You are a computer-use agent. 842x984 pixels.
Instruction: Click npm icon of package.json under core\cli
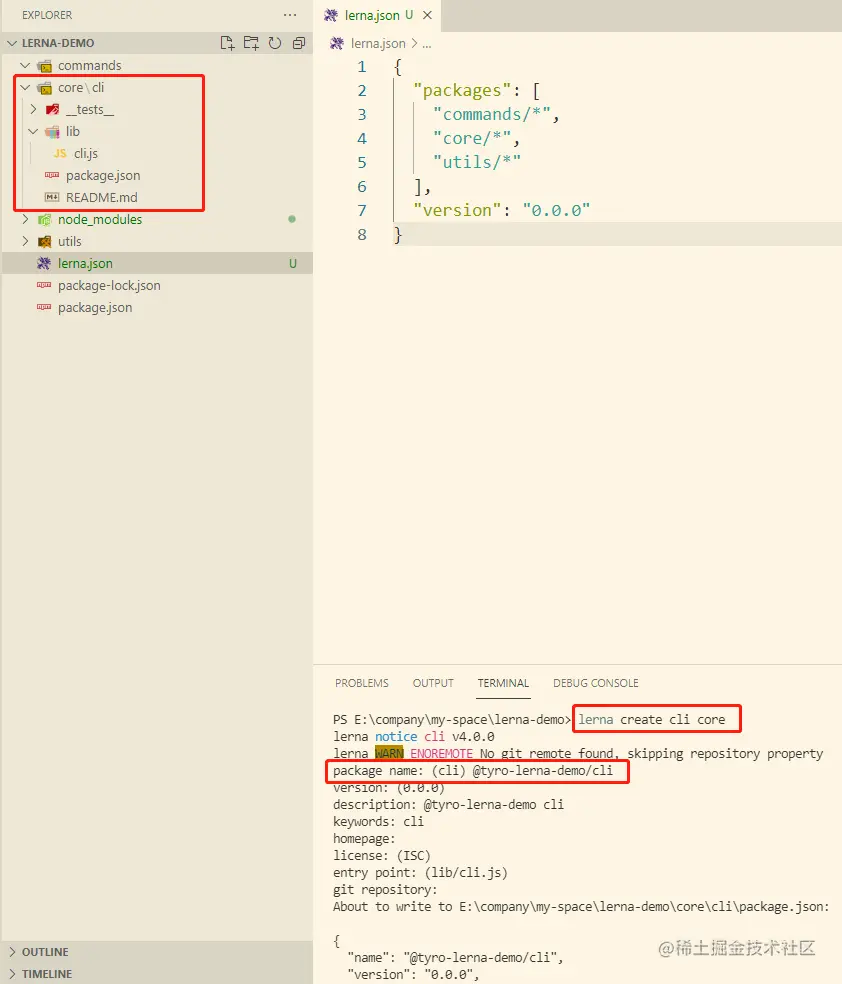coord(52,175)
